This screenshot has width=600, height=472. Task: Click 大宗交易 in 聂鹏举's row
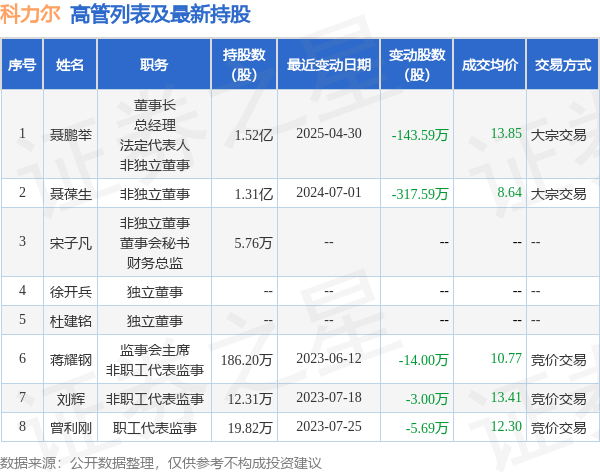(x=558, y=135)
